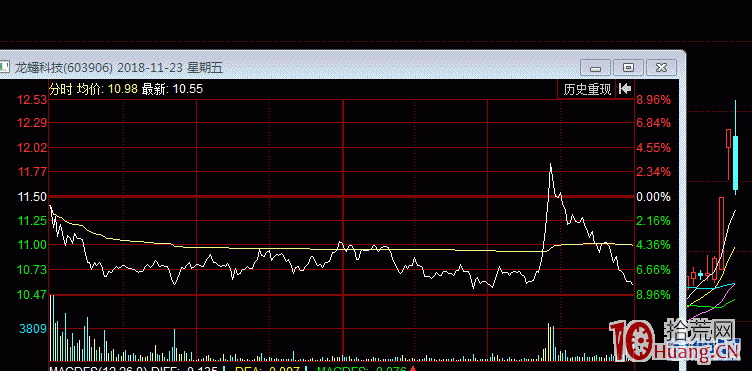Click the 3809 volume axis label

click(33, 329)
